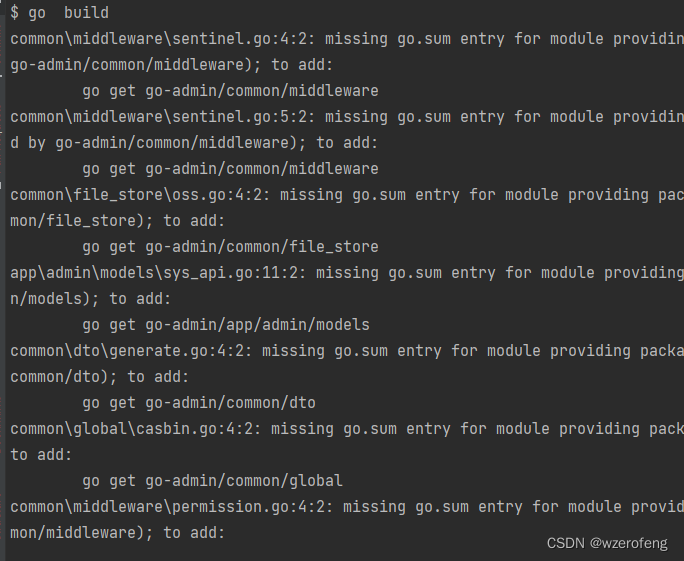Click "go get go-admin/common/file_store" command
The height and width of the screenshot is (561, 684).
(x=230, y=247)
